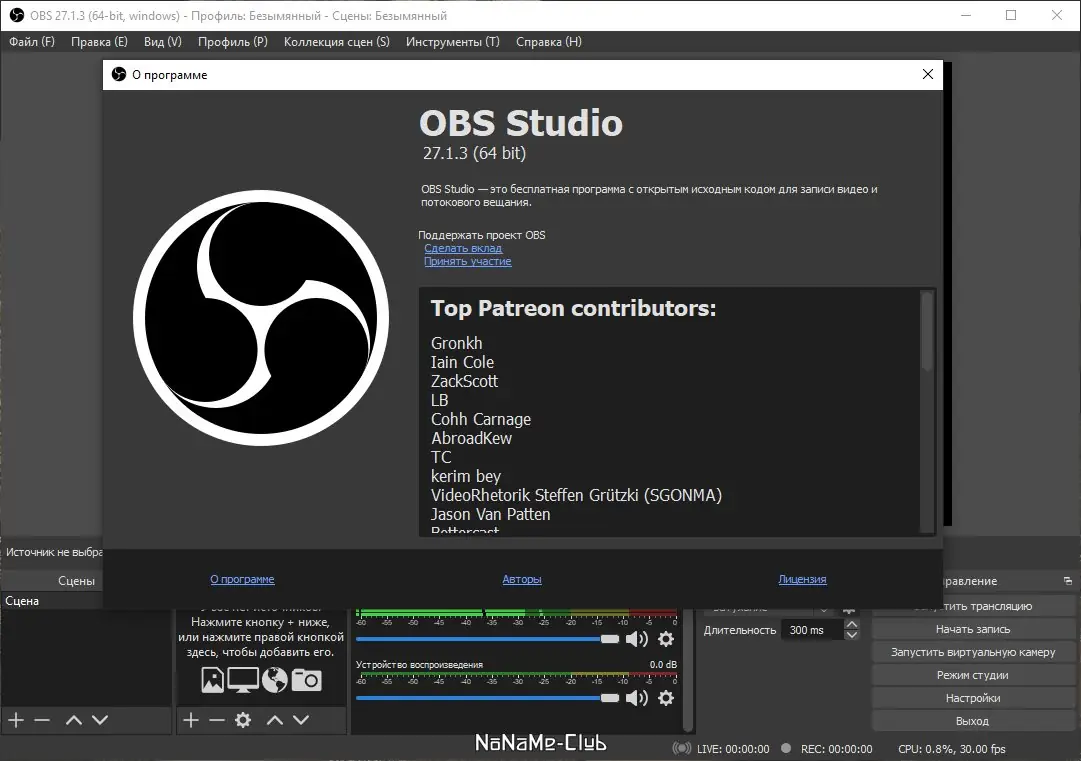Open source properties with the gear icon in the Sources panel
The width and height of the screenshot is (1081, 761).
click(x=243, y=720)
